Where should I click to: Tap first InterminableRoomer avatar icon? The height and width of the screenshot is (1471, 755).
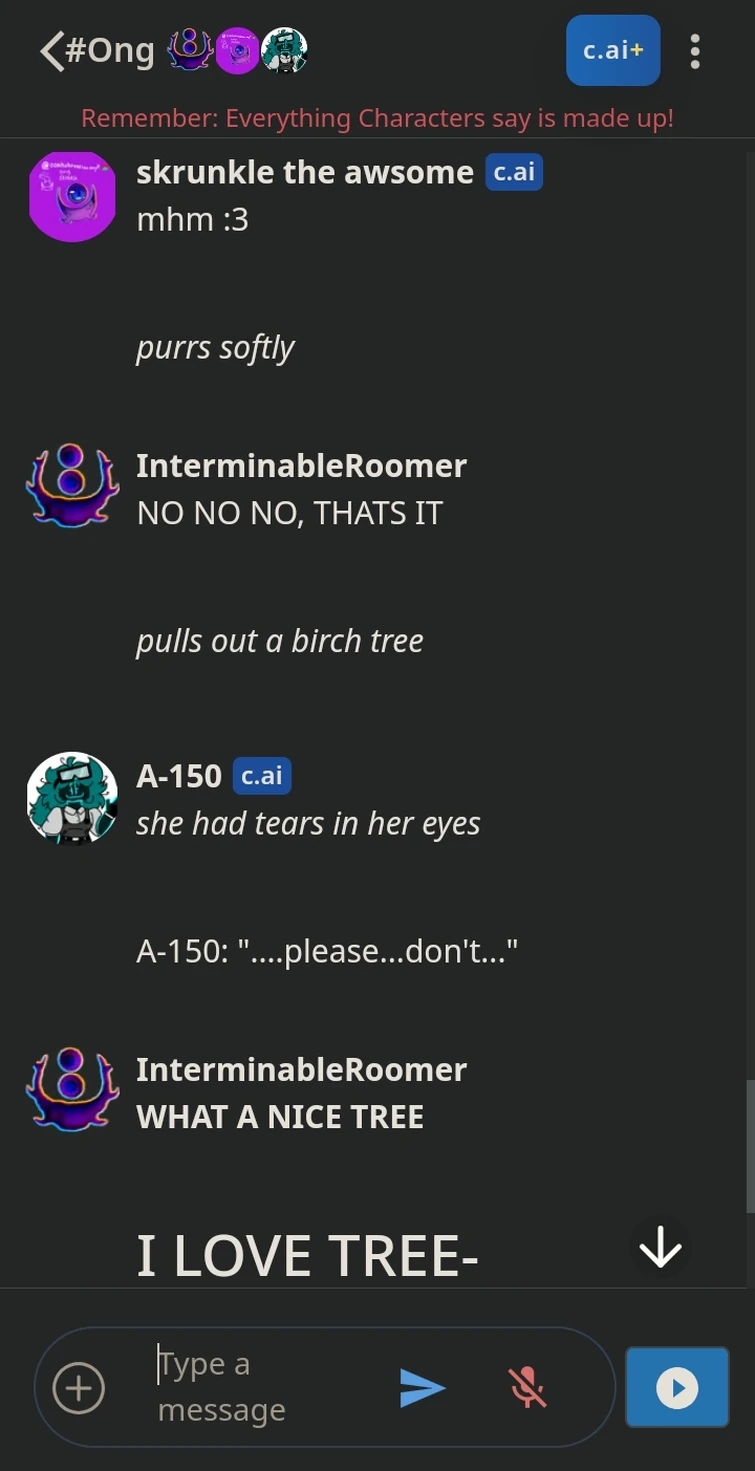(x=72, y=485)
